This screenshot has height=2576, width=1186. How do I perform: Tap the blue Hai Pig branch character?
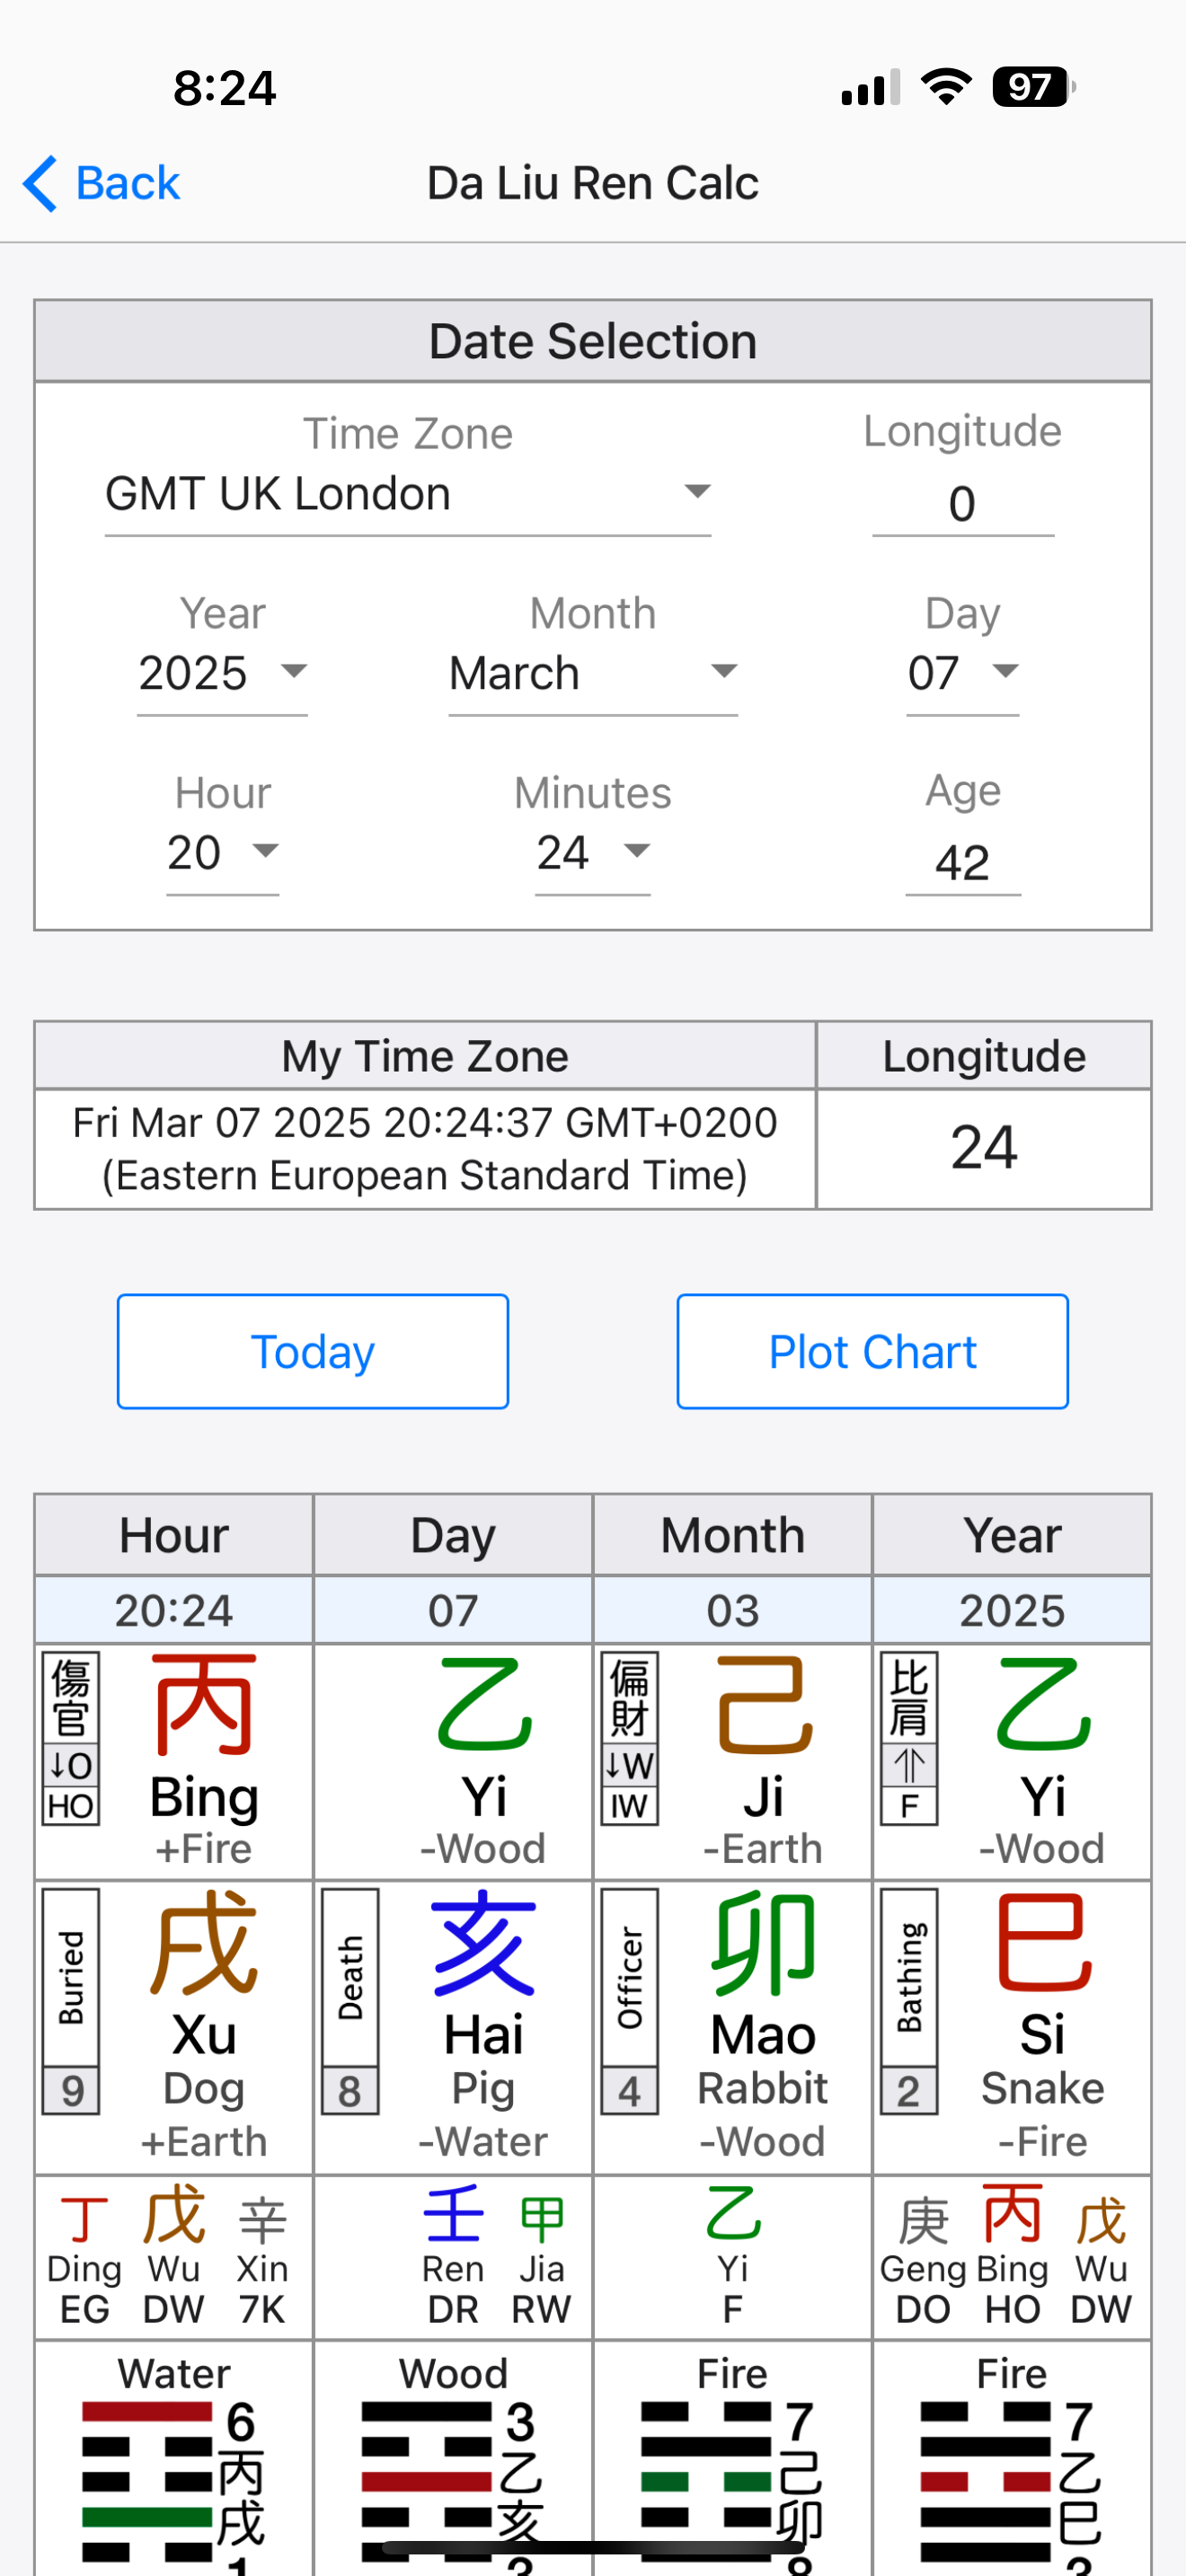click(484, 1942)
